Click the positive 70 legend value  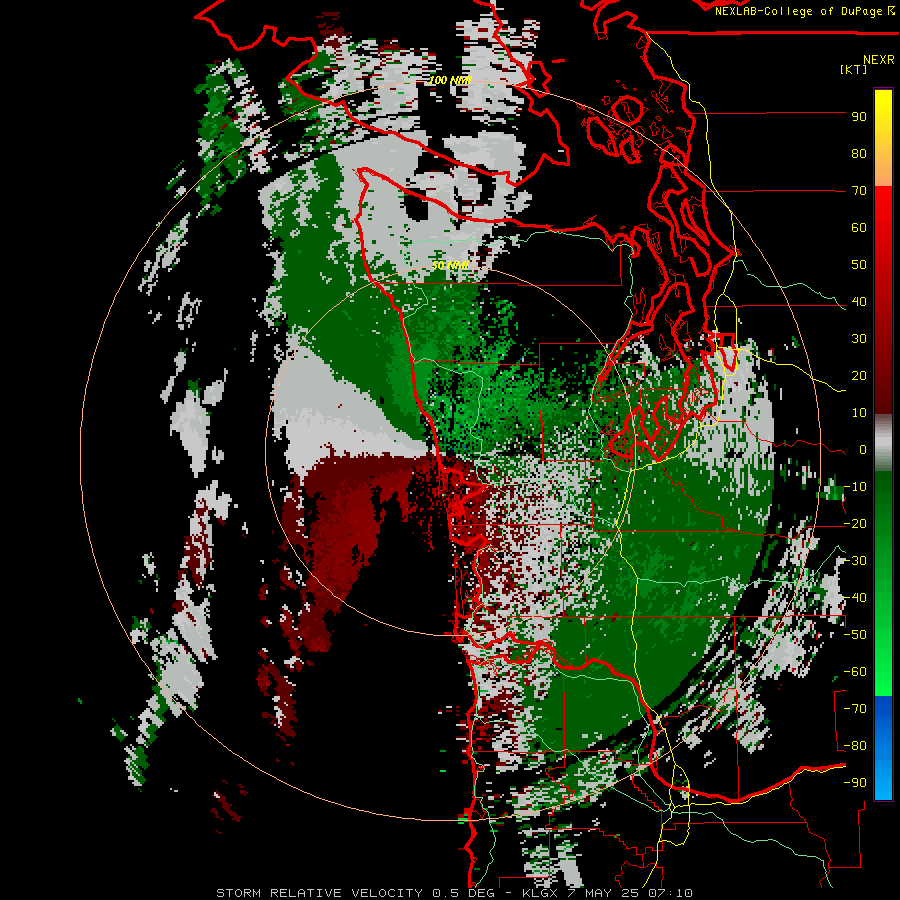coord(859,191)
